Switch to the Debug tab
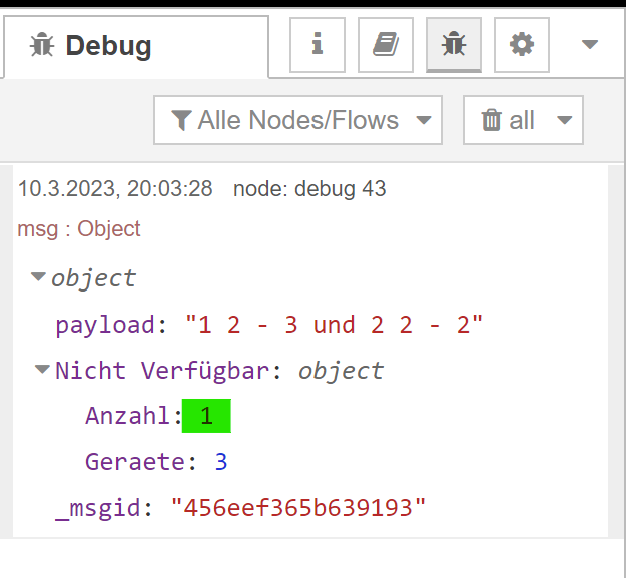 pos(136,46)
